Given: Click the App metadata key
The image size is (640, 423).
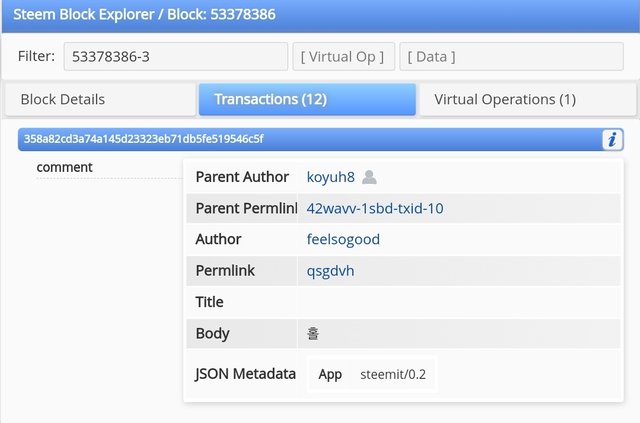Looking at the screenshot, I should [330, 374].
